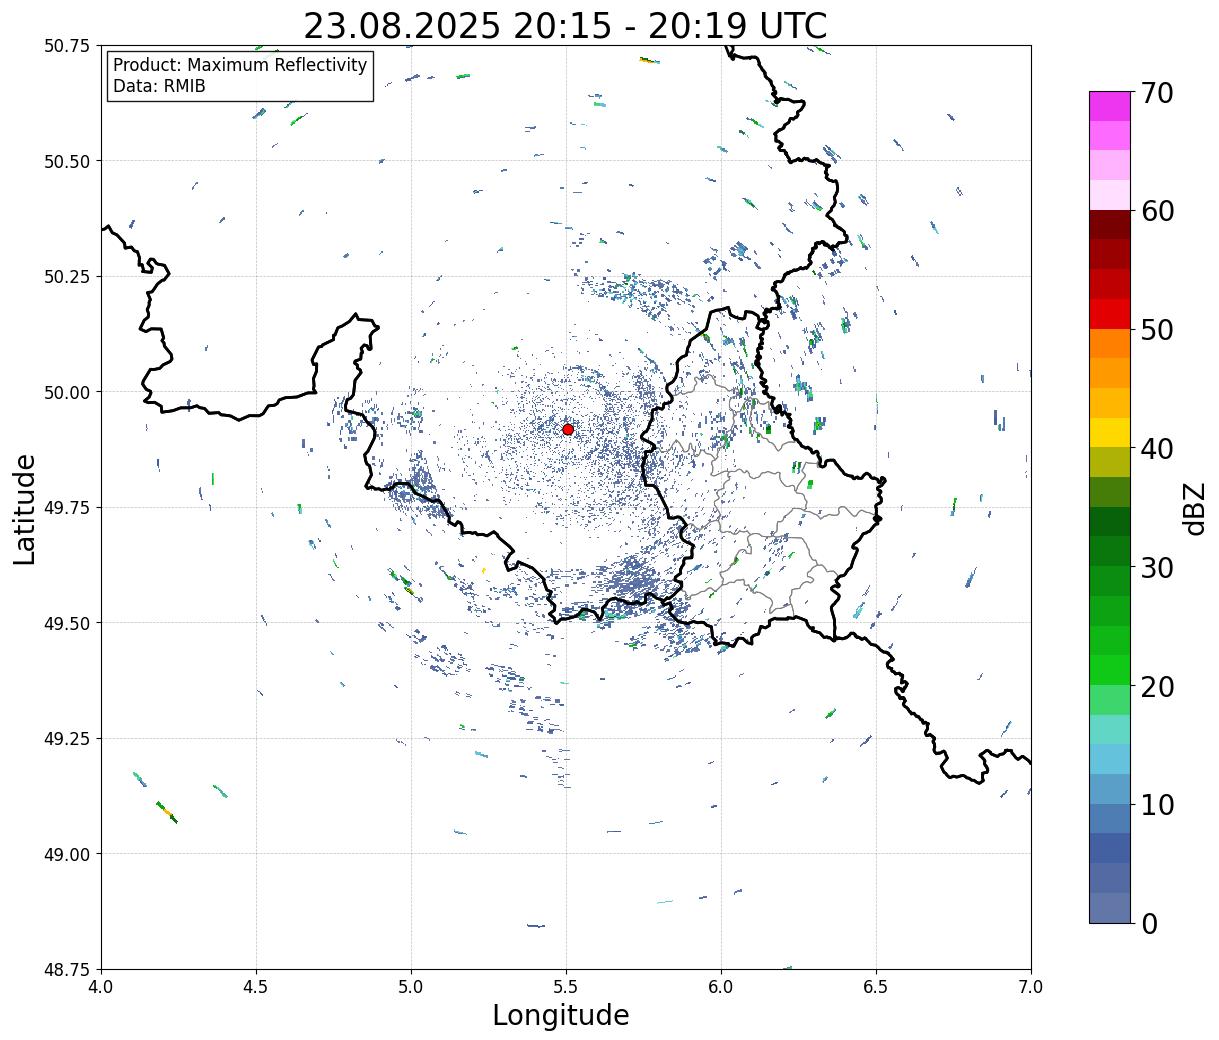The width and height of the screenshot is (1219, 1040).
Task: Click the colorbar tick label 0
Action: [x=1149, y=924]
